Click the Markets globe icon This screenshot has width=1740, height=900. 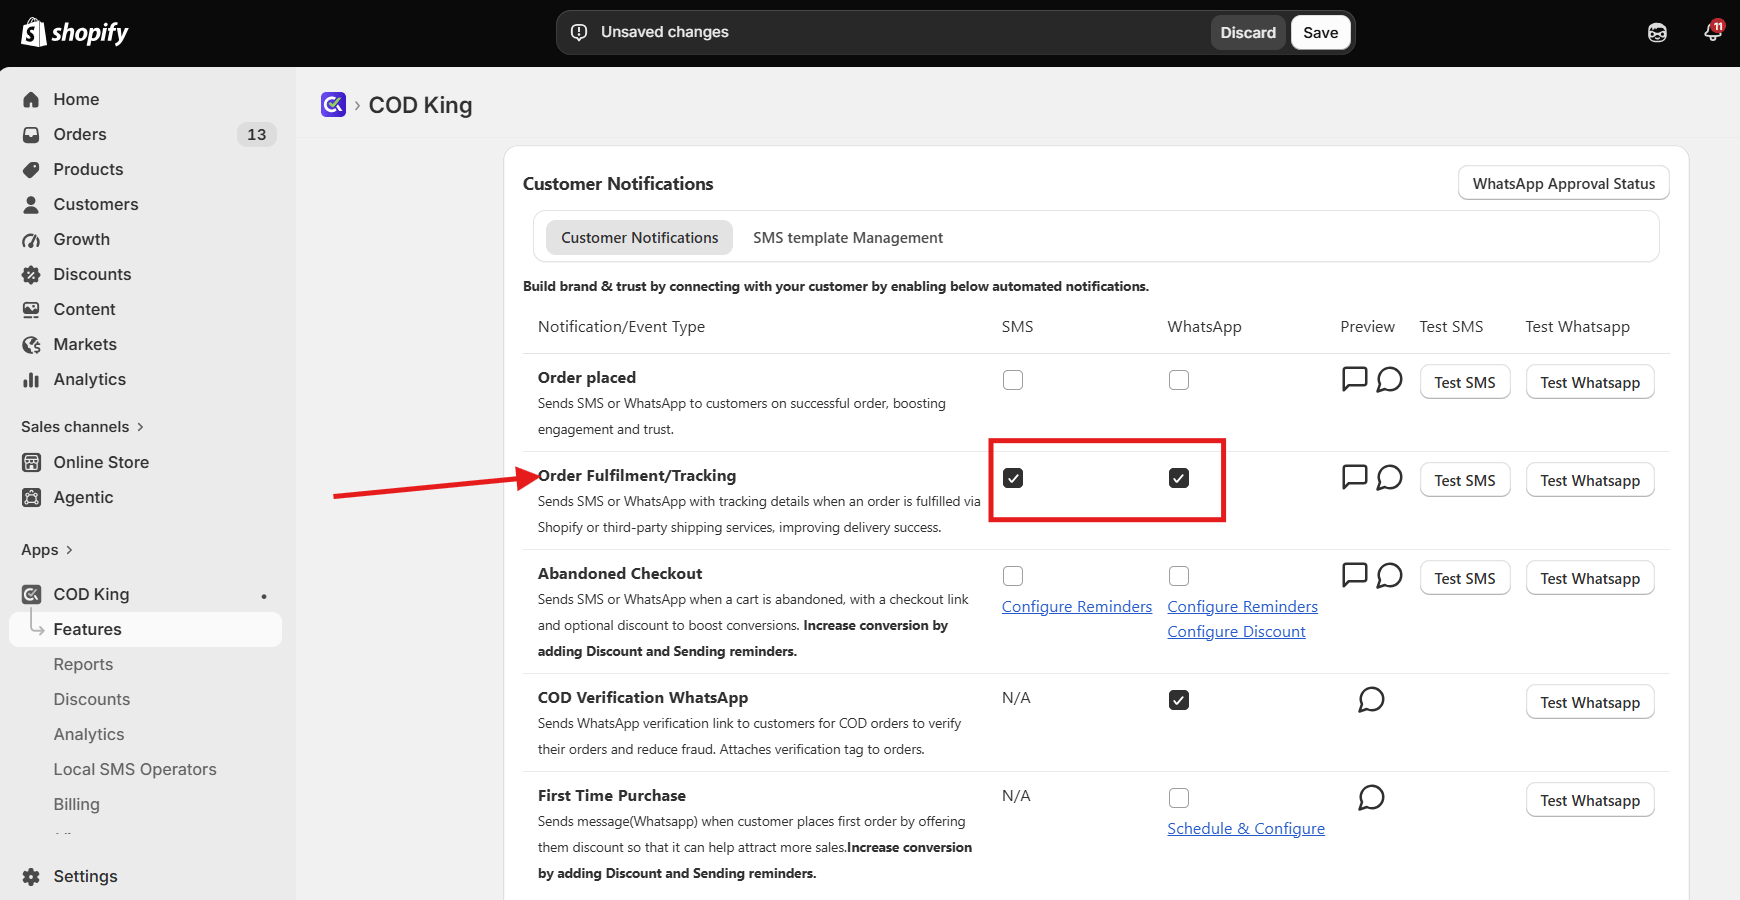[31, 344]
